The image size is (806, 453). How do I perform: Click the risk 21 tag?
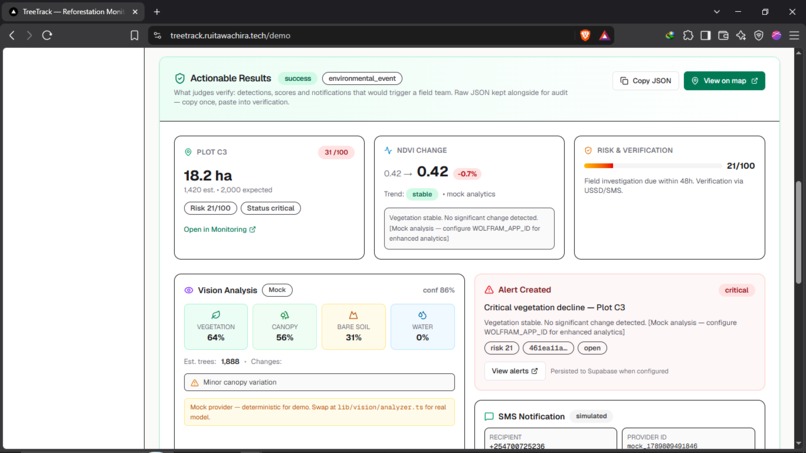501,348
